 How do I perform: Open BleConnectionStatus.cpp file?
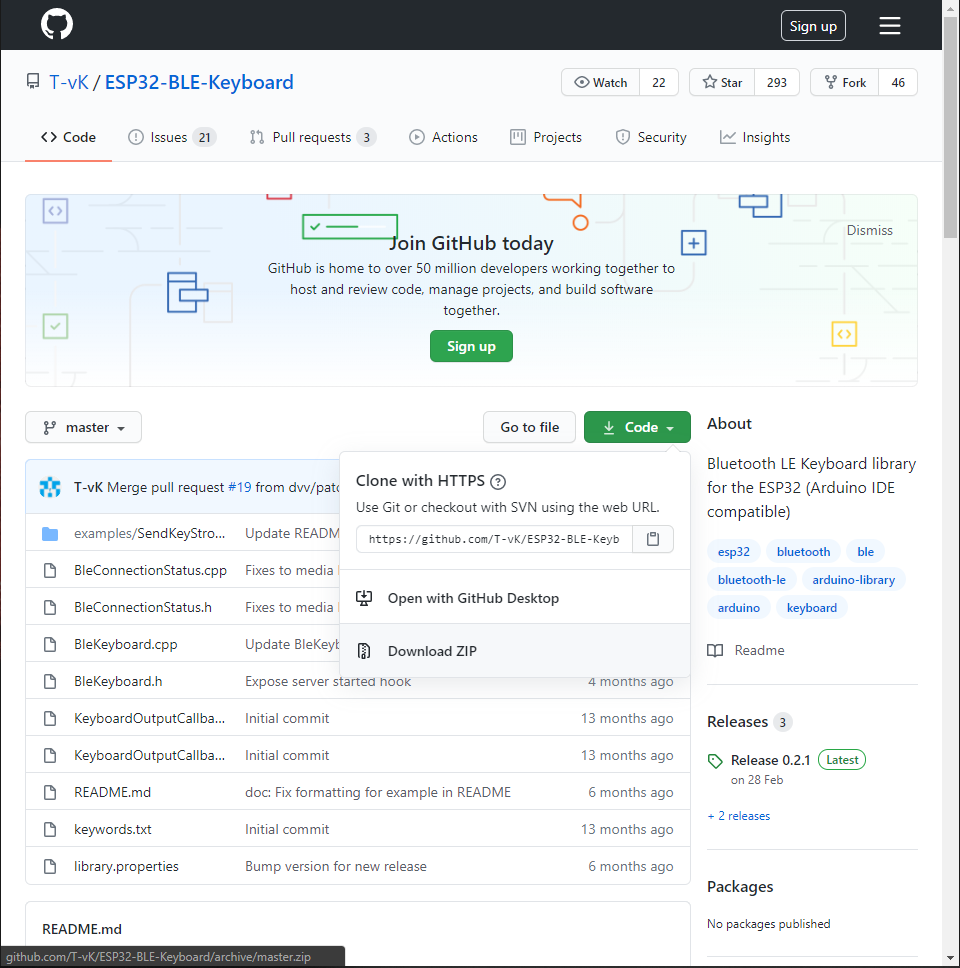pos(150,570)
